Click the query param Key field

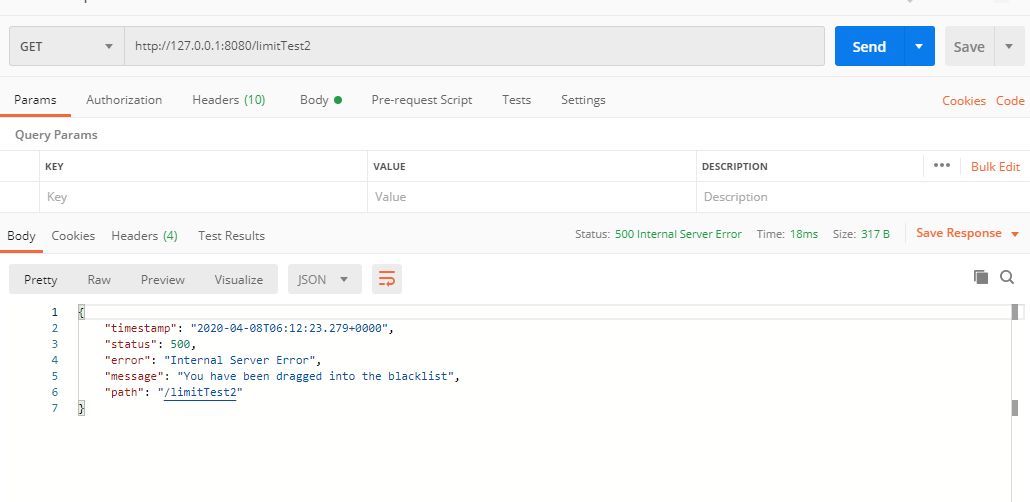click(202, 197)
